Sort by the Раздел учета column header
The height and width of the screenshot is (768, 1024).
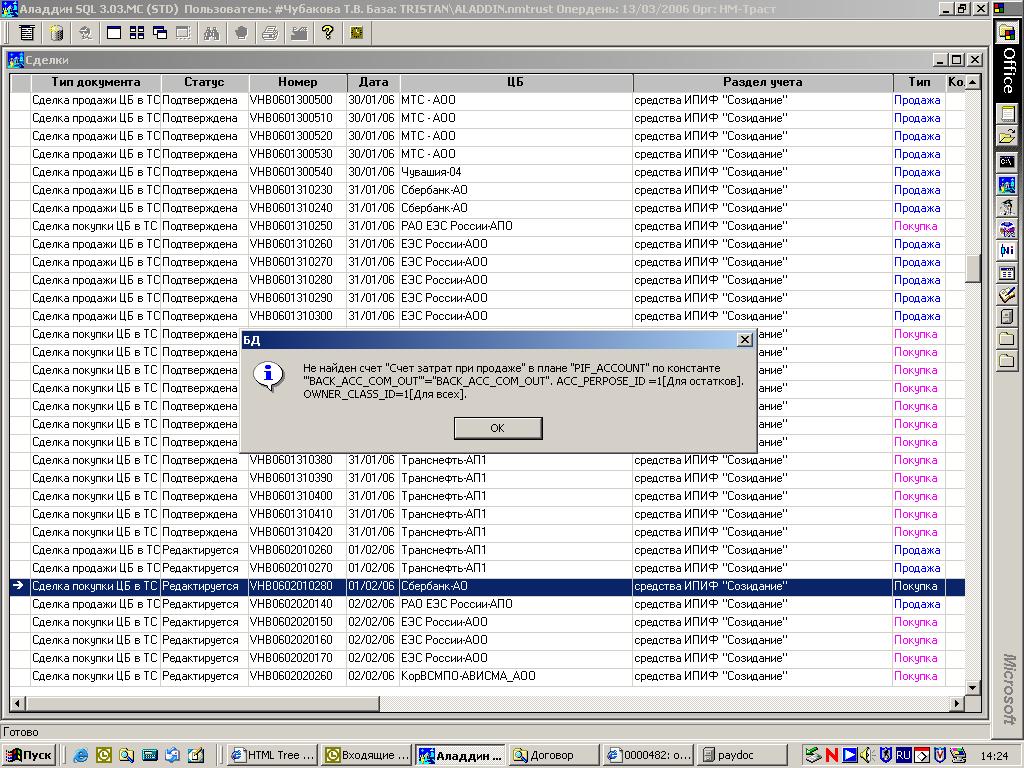click(763, 82)
